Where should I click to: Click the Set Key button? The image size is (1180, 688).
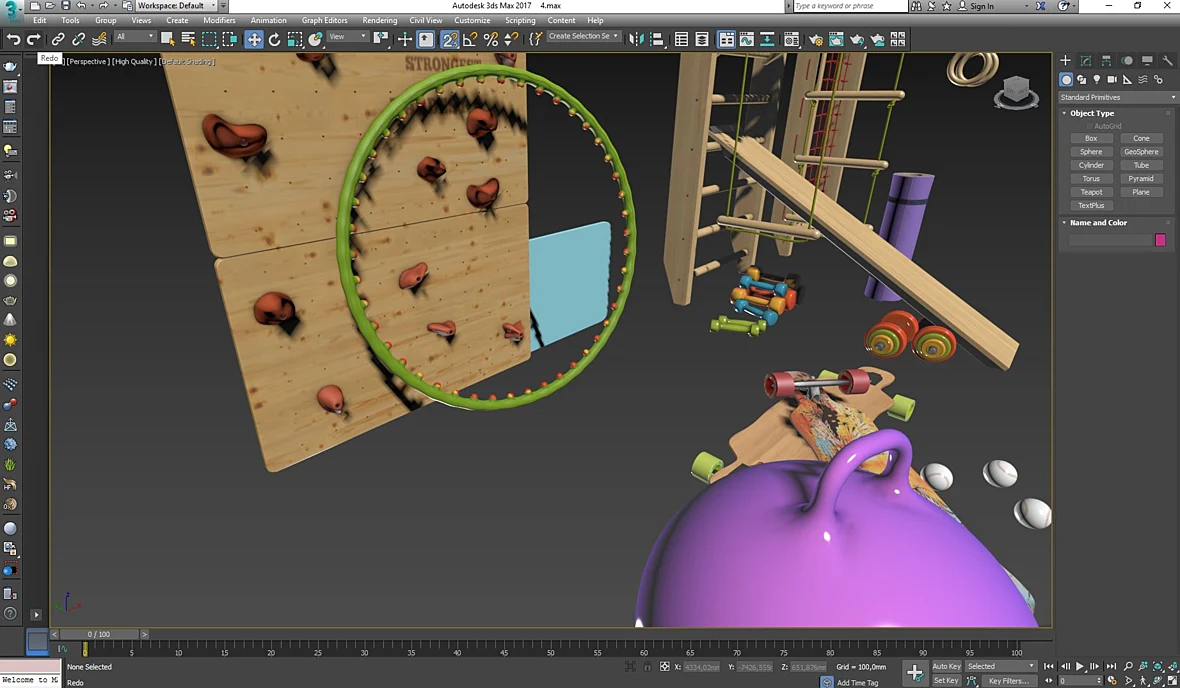click(x=946, y=680)
